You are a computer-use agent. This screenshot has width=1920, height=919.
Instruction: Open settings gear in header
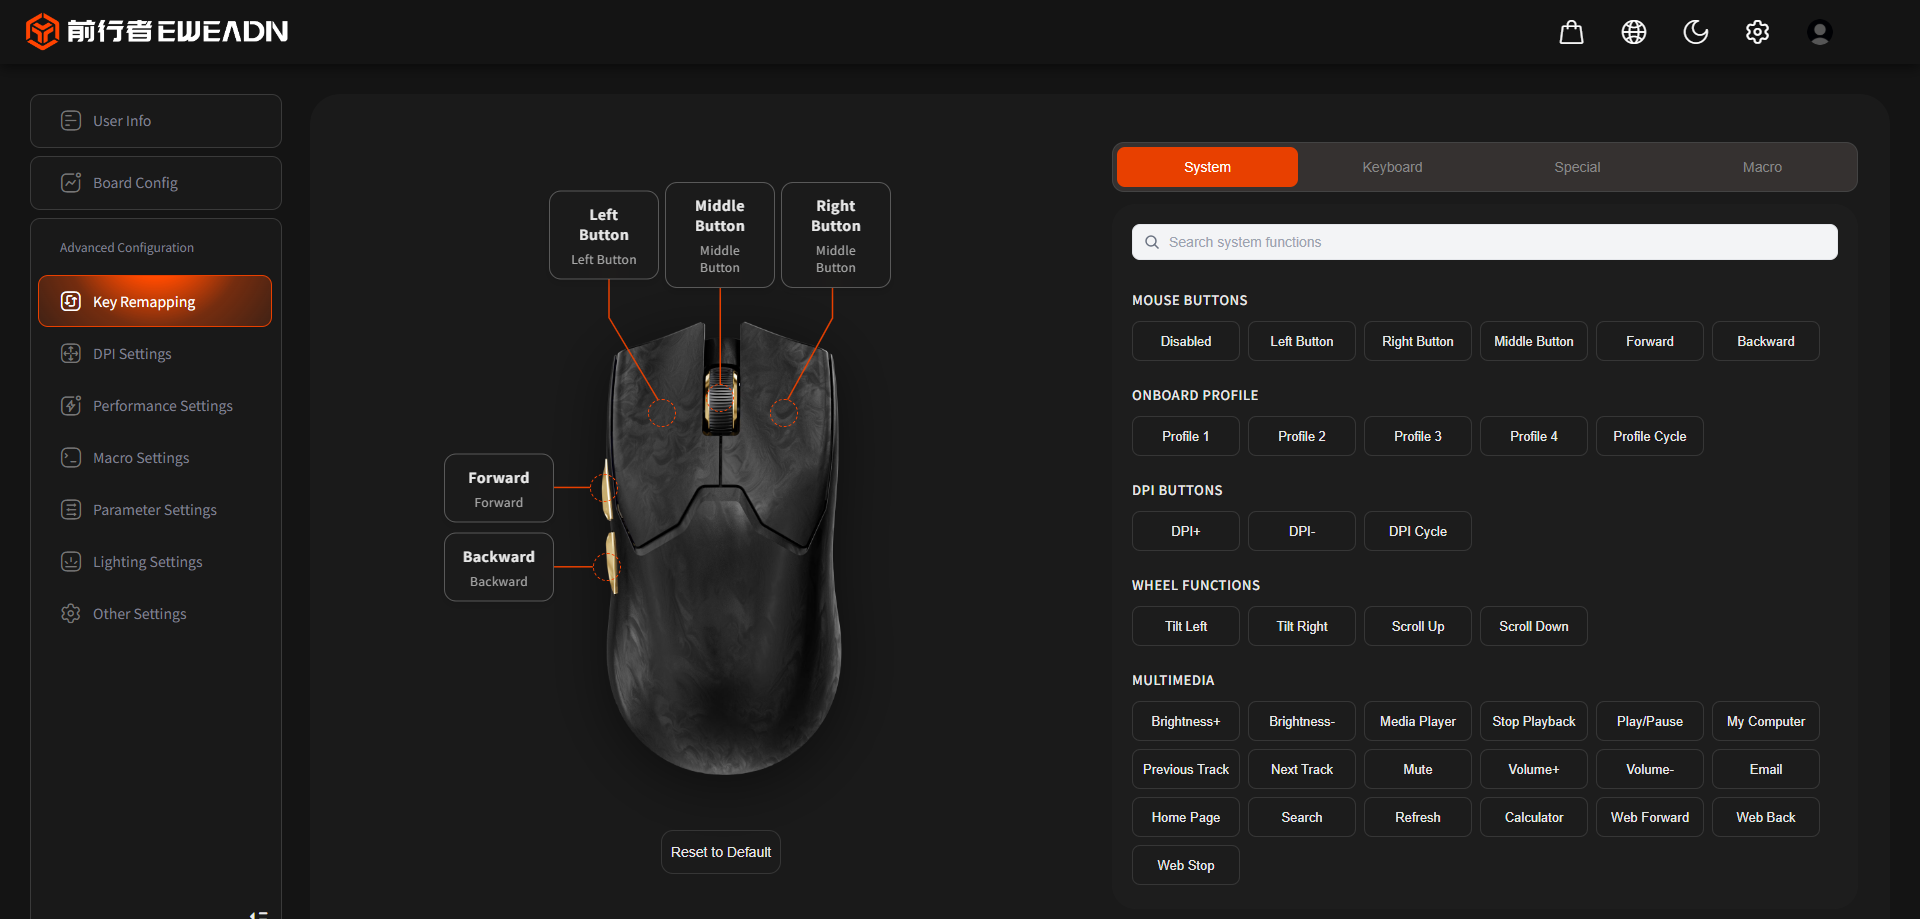pyautogui.click(x=1757, y=32)
